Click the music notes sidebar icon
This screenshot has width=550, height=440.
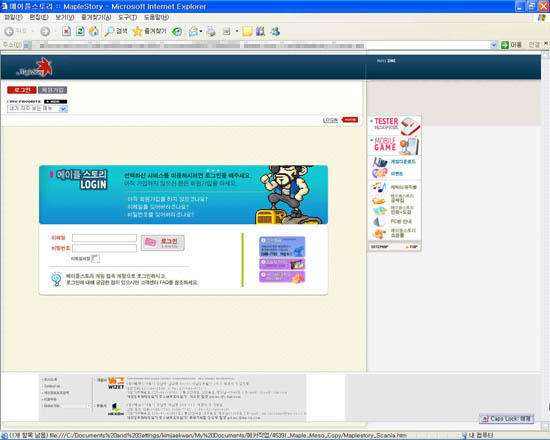pos(379,187)
